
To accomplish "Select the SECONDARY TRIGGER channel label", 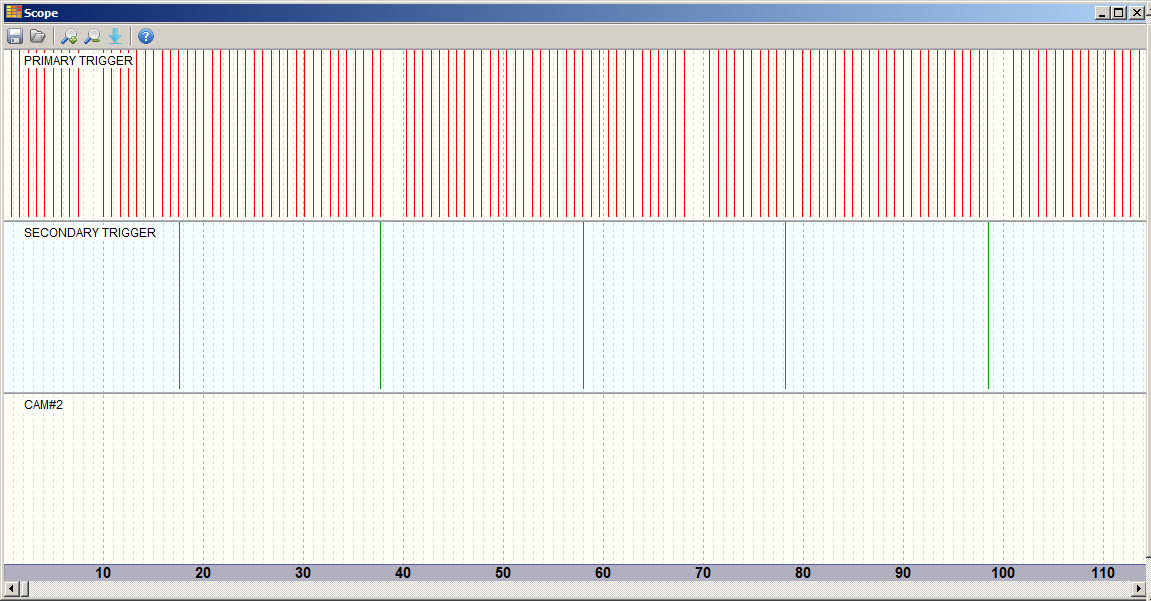I will pos(90,233).
